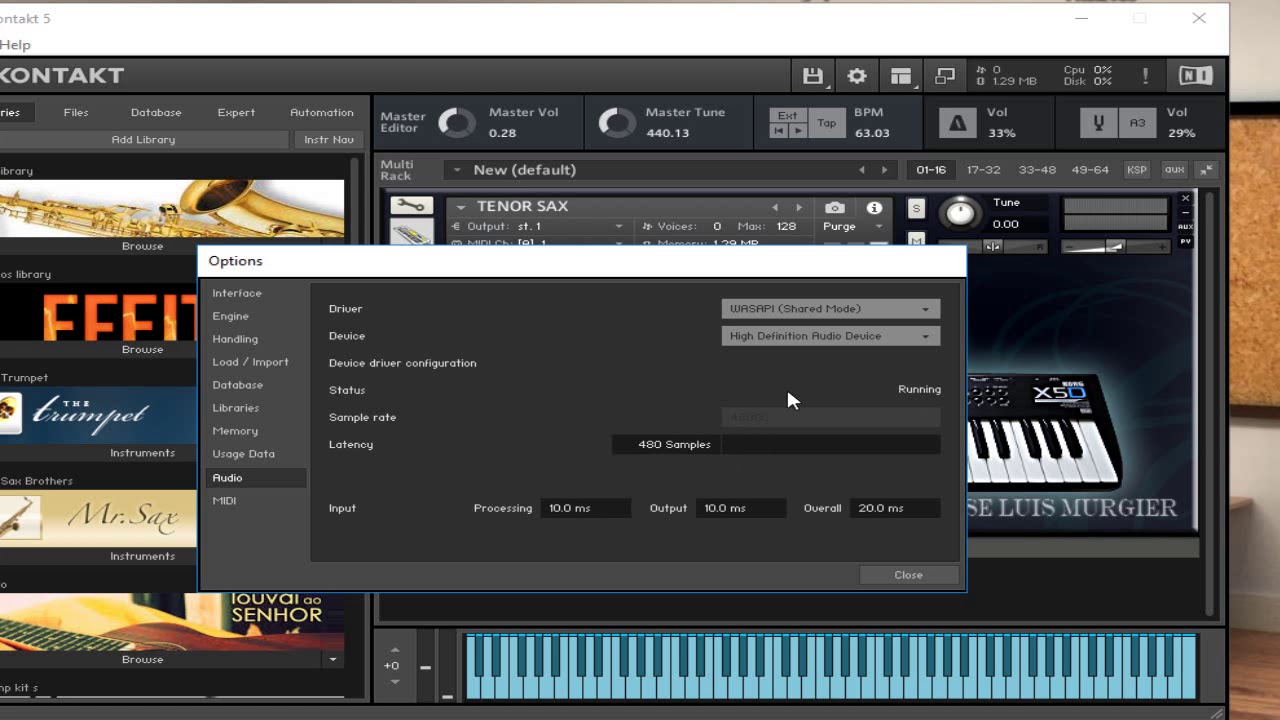Viewport: 1280px width, 720px height.
Task: Open Instruments under Mr. Sax library
Action: click(x=142, y=556)
